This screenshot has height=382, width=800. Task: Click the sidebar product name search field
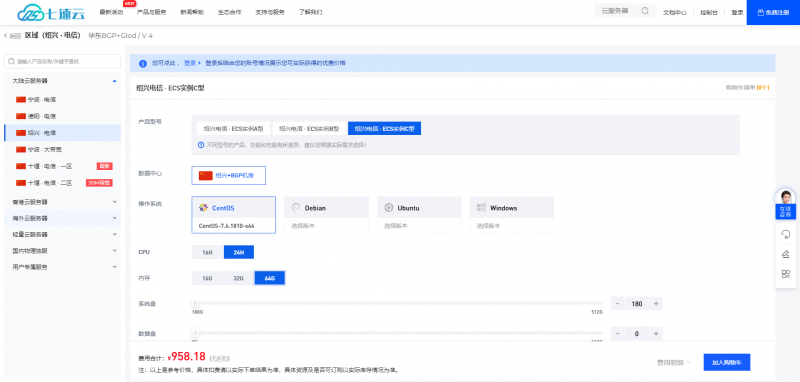pos(62,61)
